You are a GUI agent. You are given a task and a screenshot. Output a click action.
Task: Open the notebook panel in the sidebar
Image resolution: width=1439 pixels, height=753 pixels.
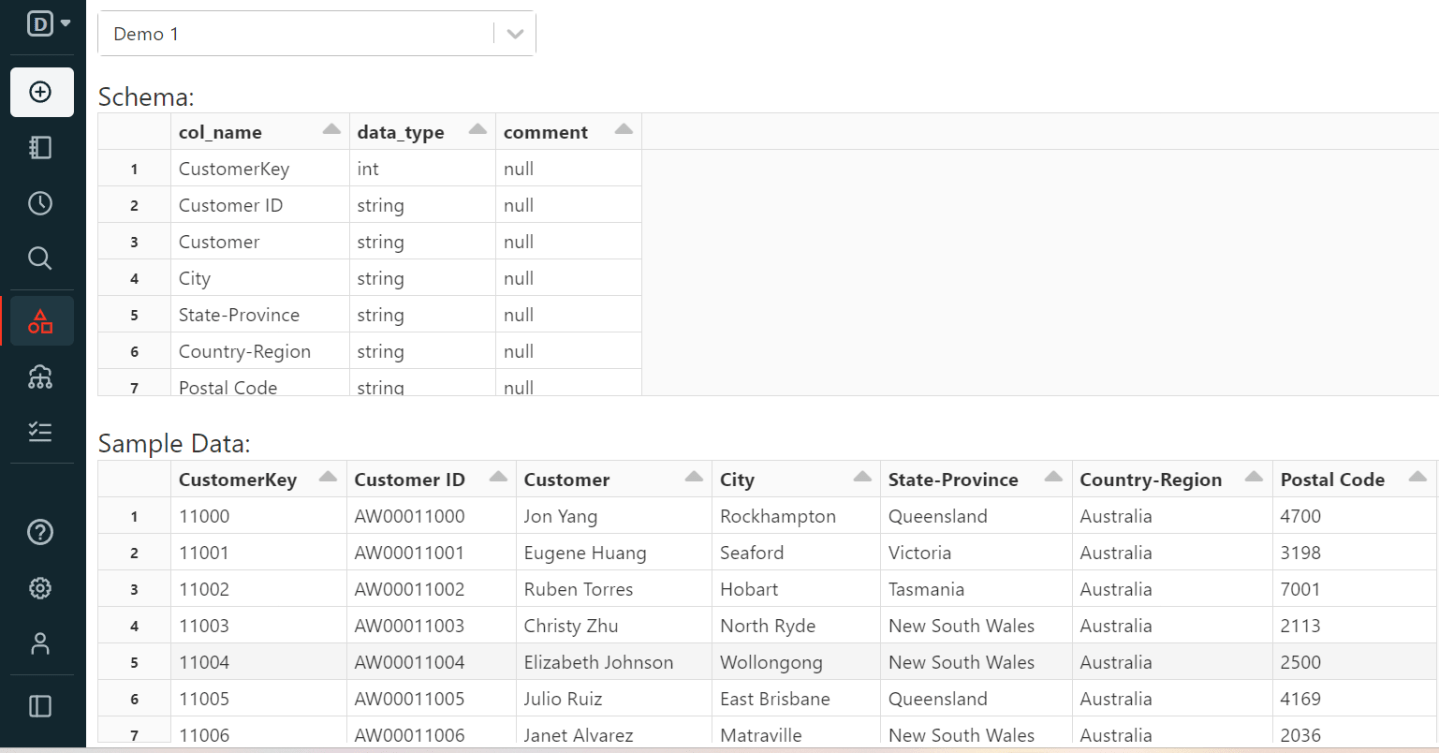(41, 147)
